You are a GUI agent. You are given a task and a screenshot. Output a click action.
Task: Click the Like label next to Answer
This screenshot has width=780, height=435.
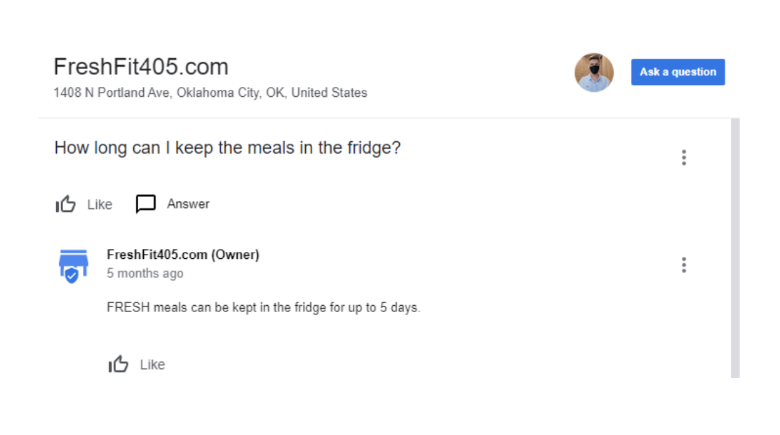(99, 205)
